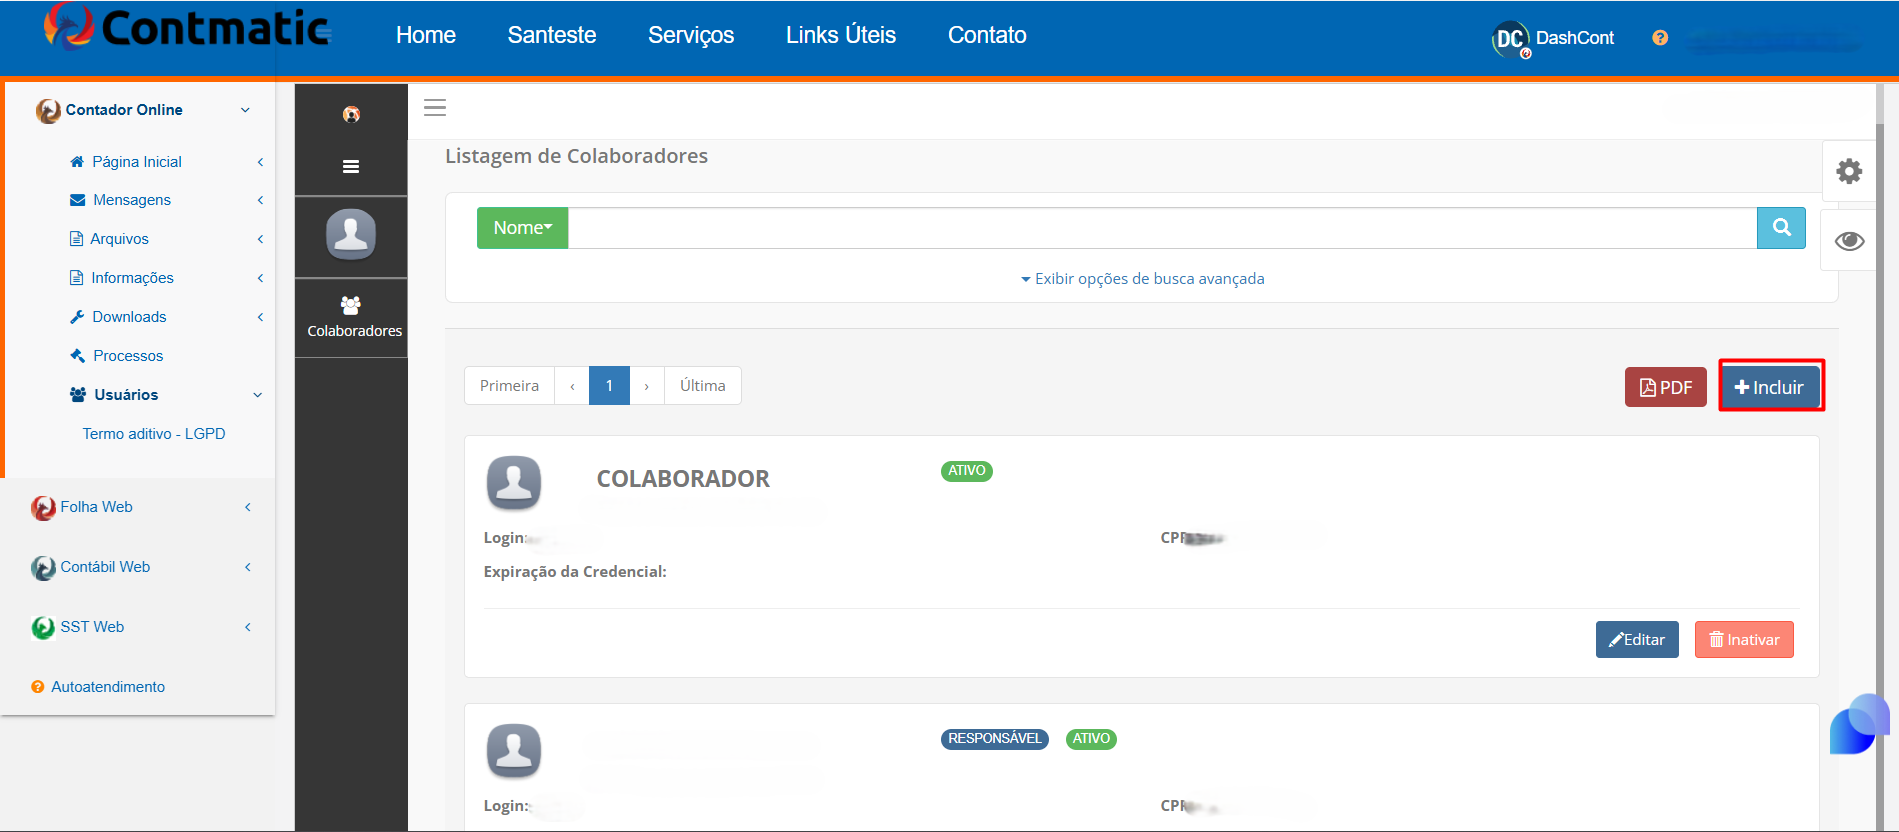Collapse the Contador Online section chevron
Viewport: 1899px width, 832px height.
point(245,110)
